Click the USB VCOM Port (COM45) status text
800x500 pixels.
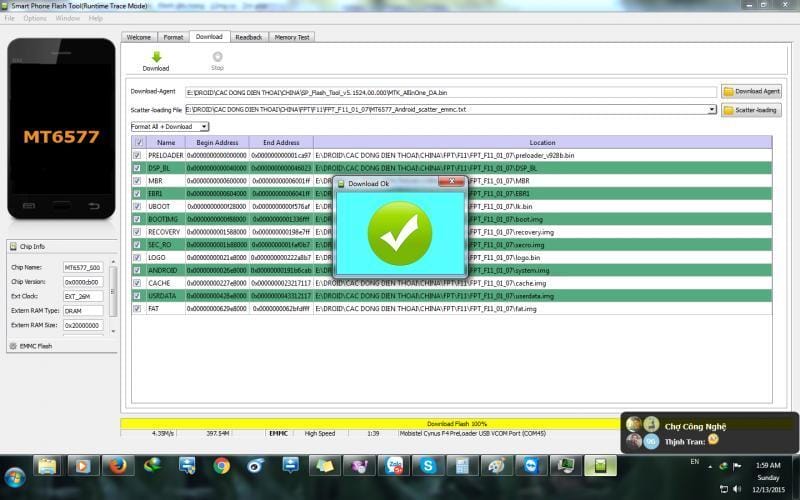point(472,433)
